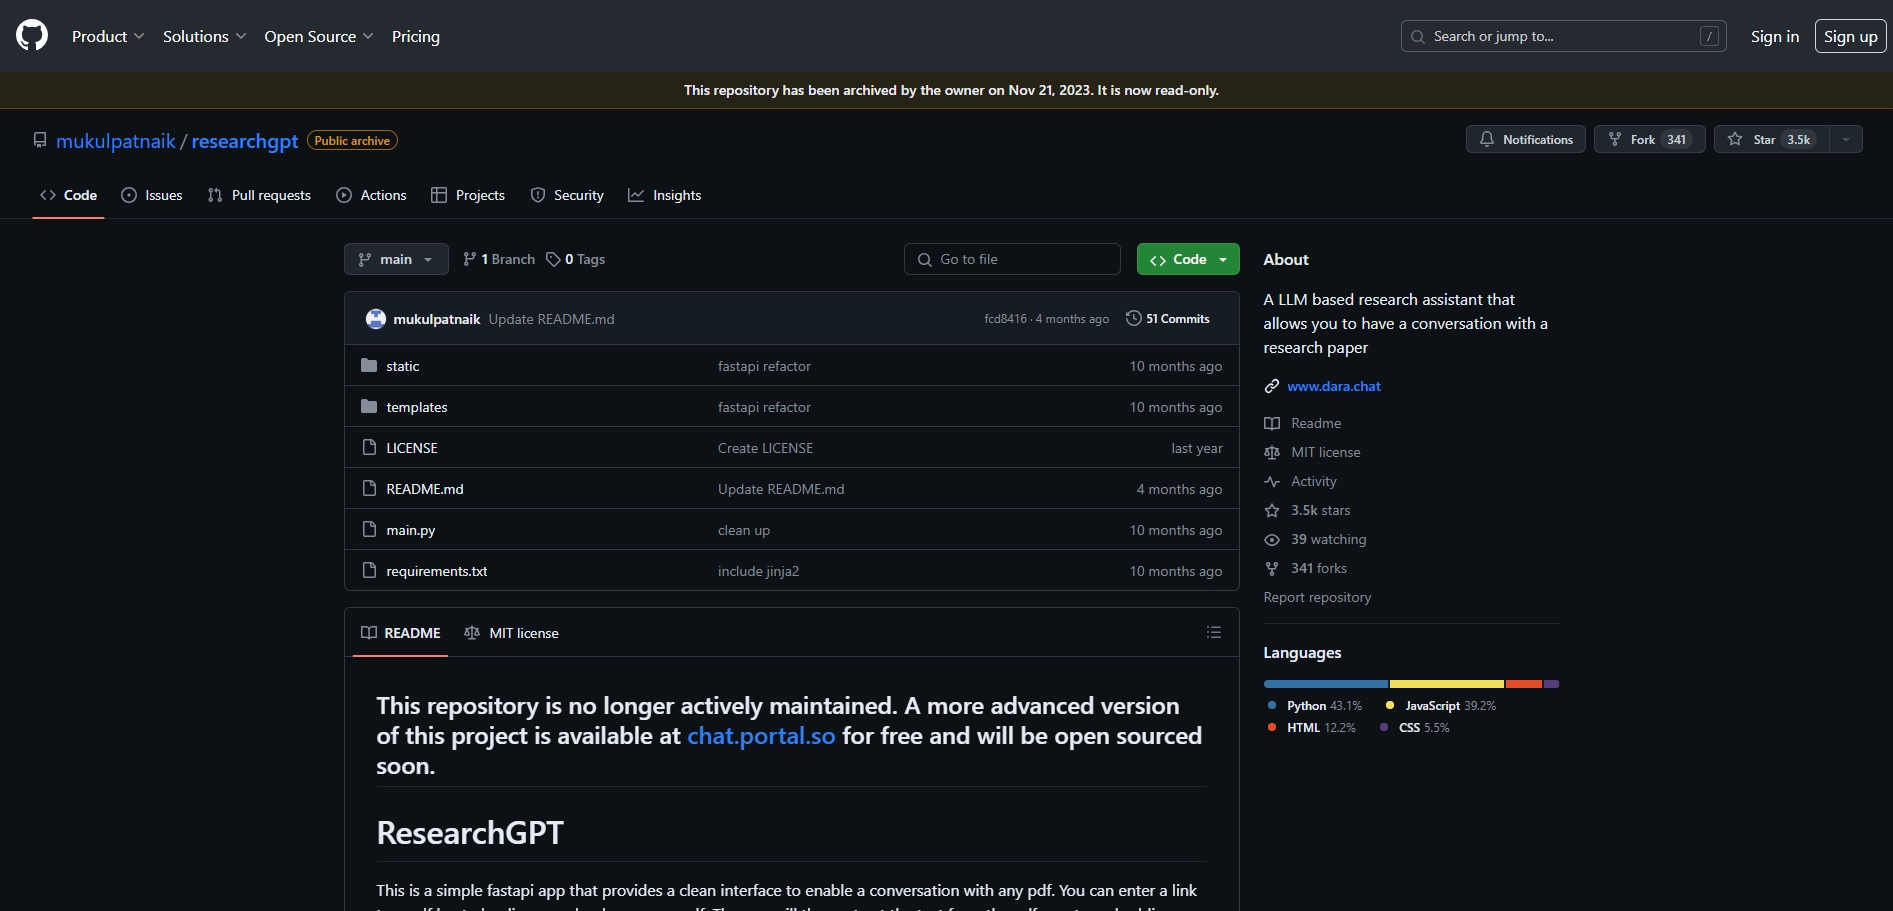Click the LICENSE file icon
The height and width of the screenshot is (911, 1893).
coord(369,447)
